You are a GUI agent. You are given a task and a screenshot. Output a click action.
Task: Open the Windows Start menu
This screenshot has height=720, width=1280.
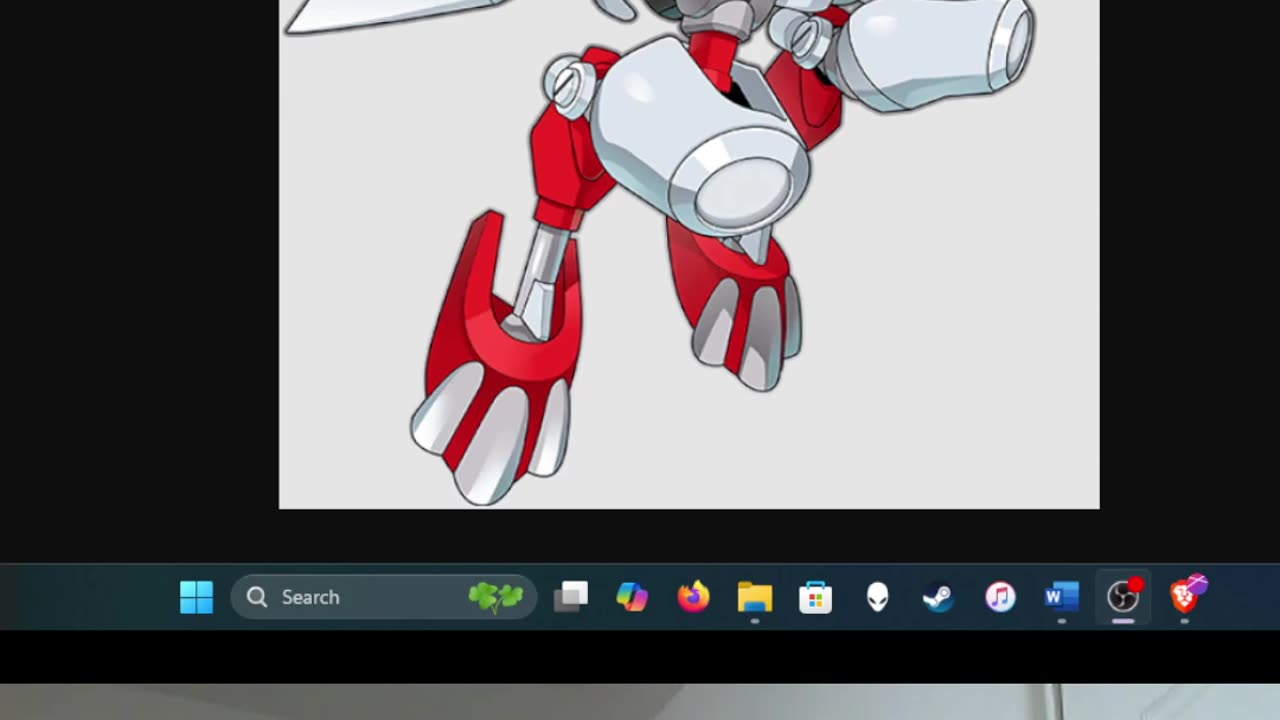(196, 597)
